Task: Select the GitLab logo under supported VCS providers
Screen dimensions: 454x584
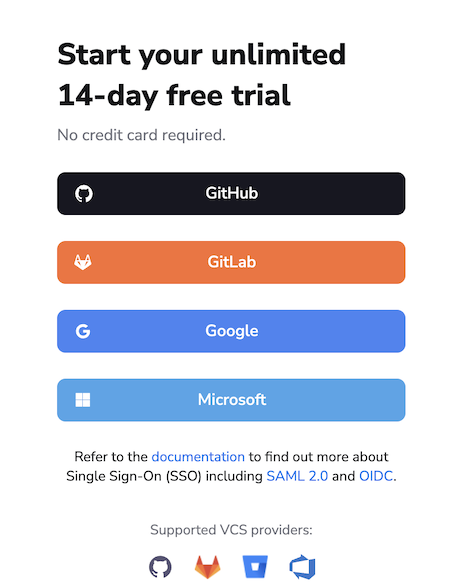Action: (x=207, y=567)
